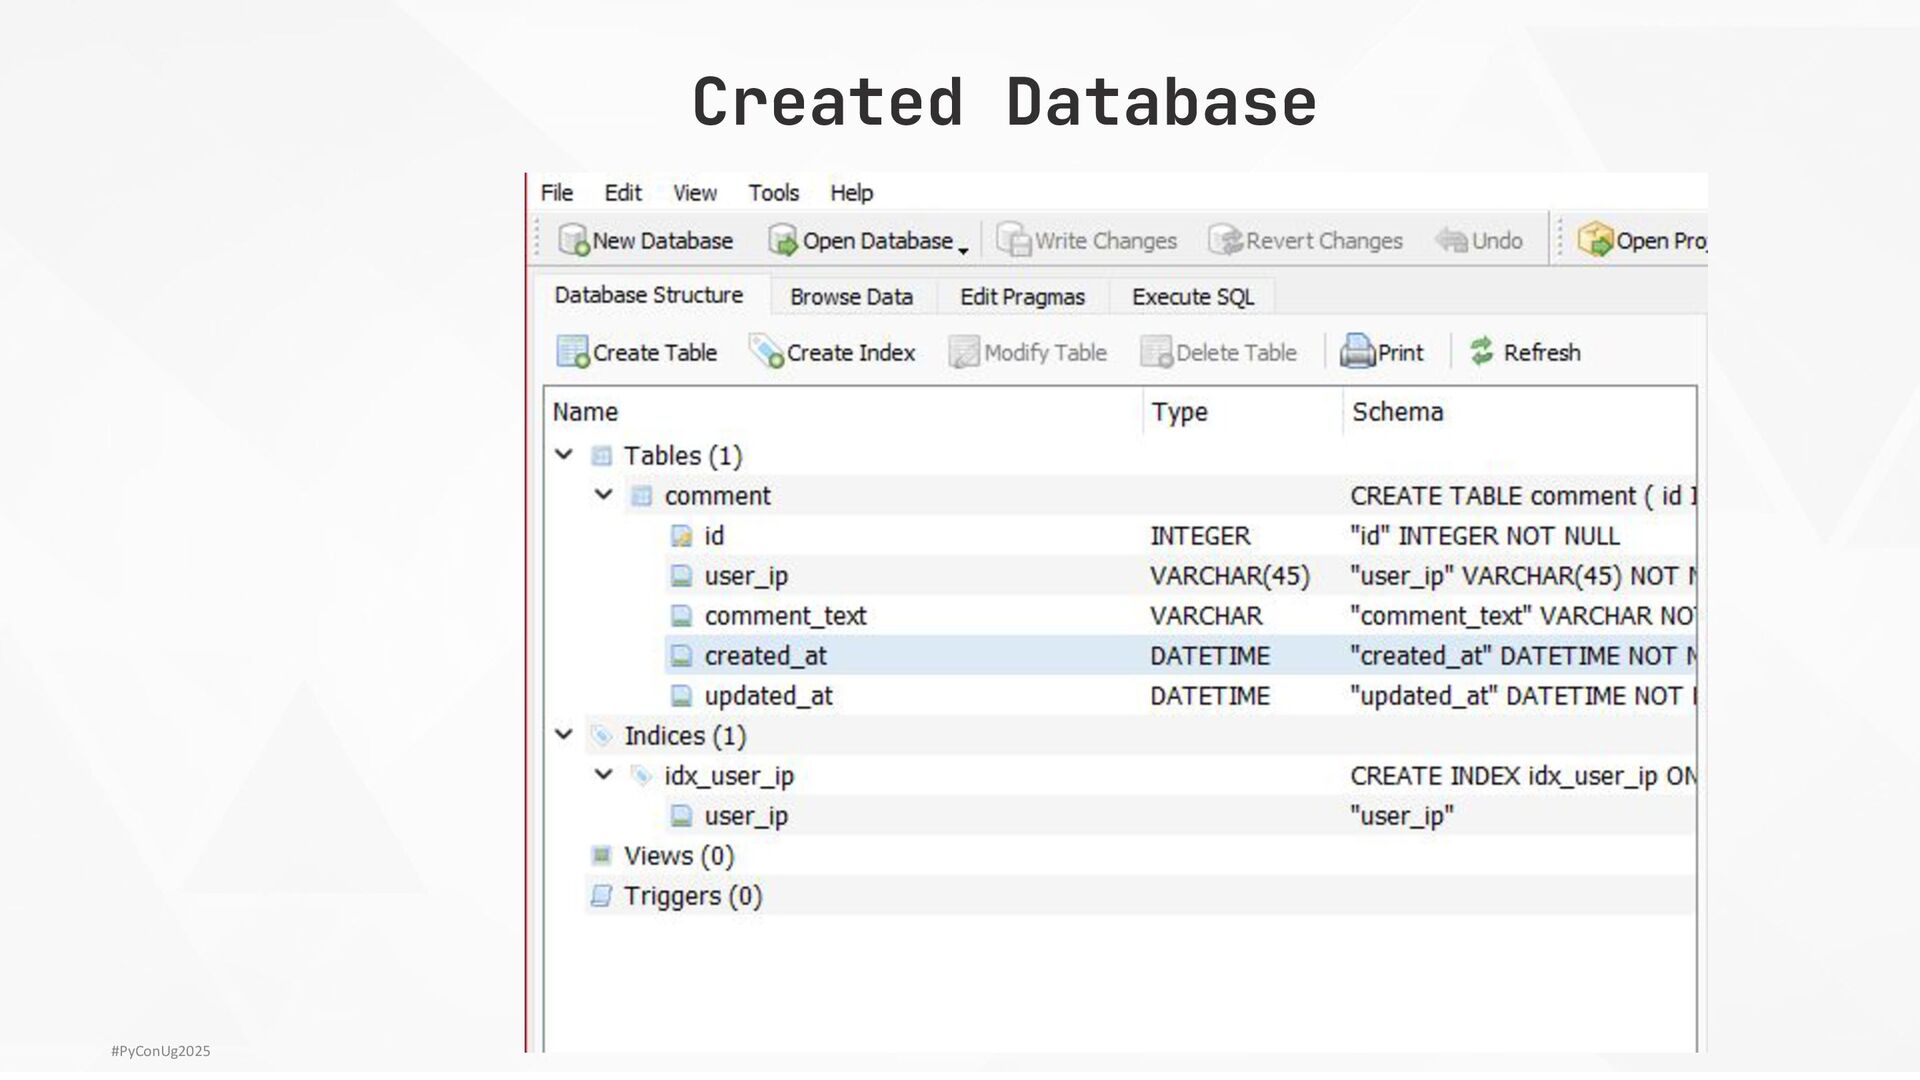
Task: Click the Create Table button label
Action: pos(655,352)
